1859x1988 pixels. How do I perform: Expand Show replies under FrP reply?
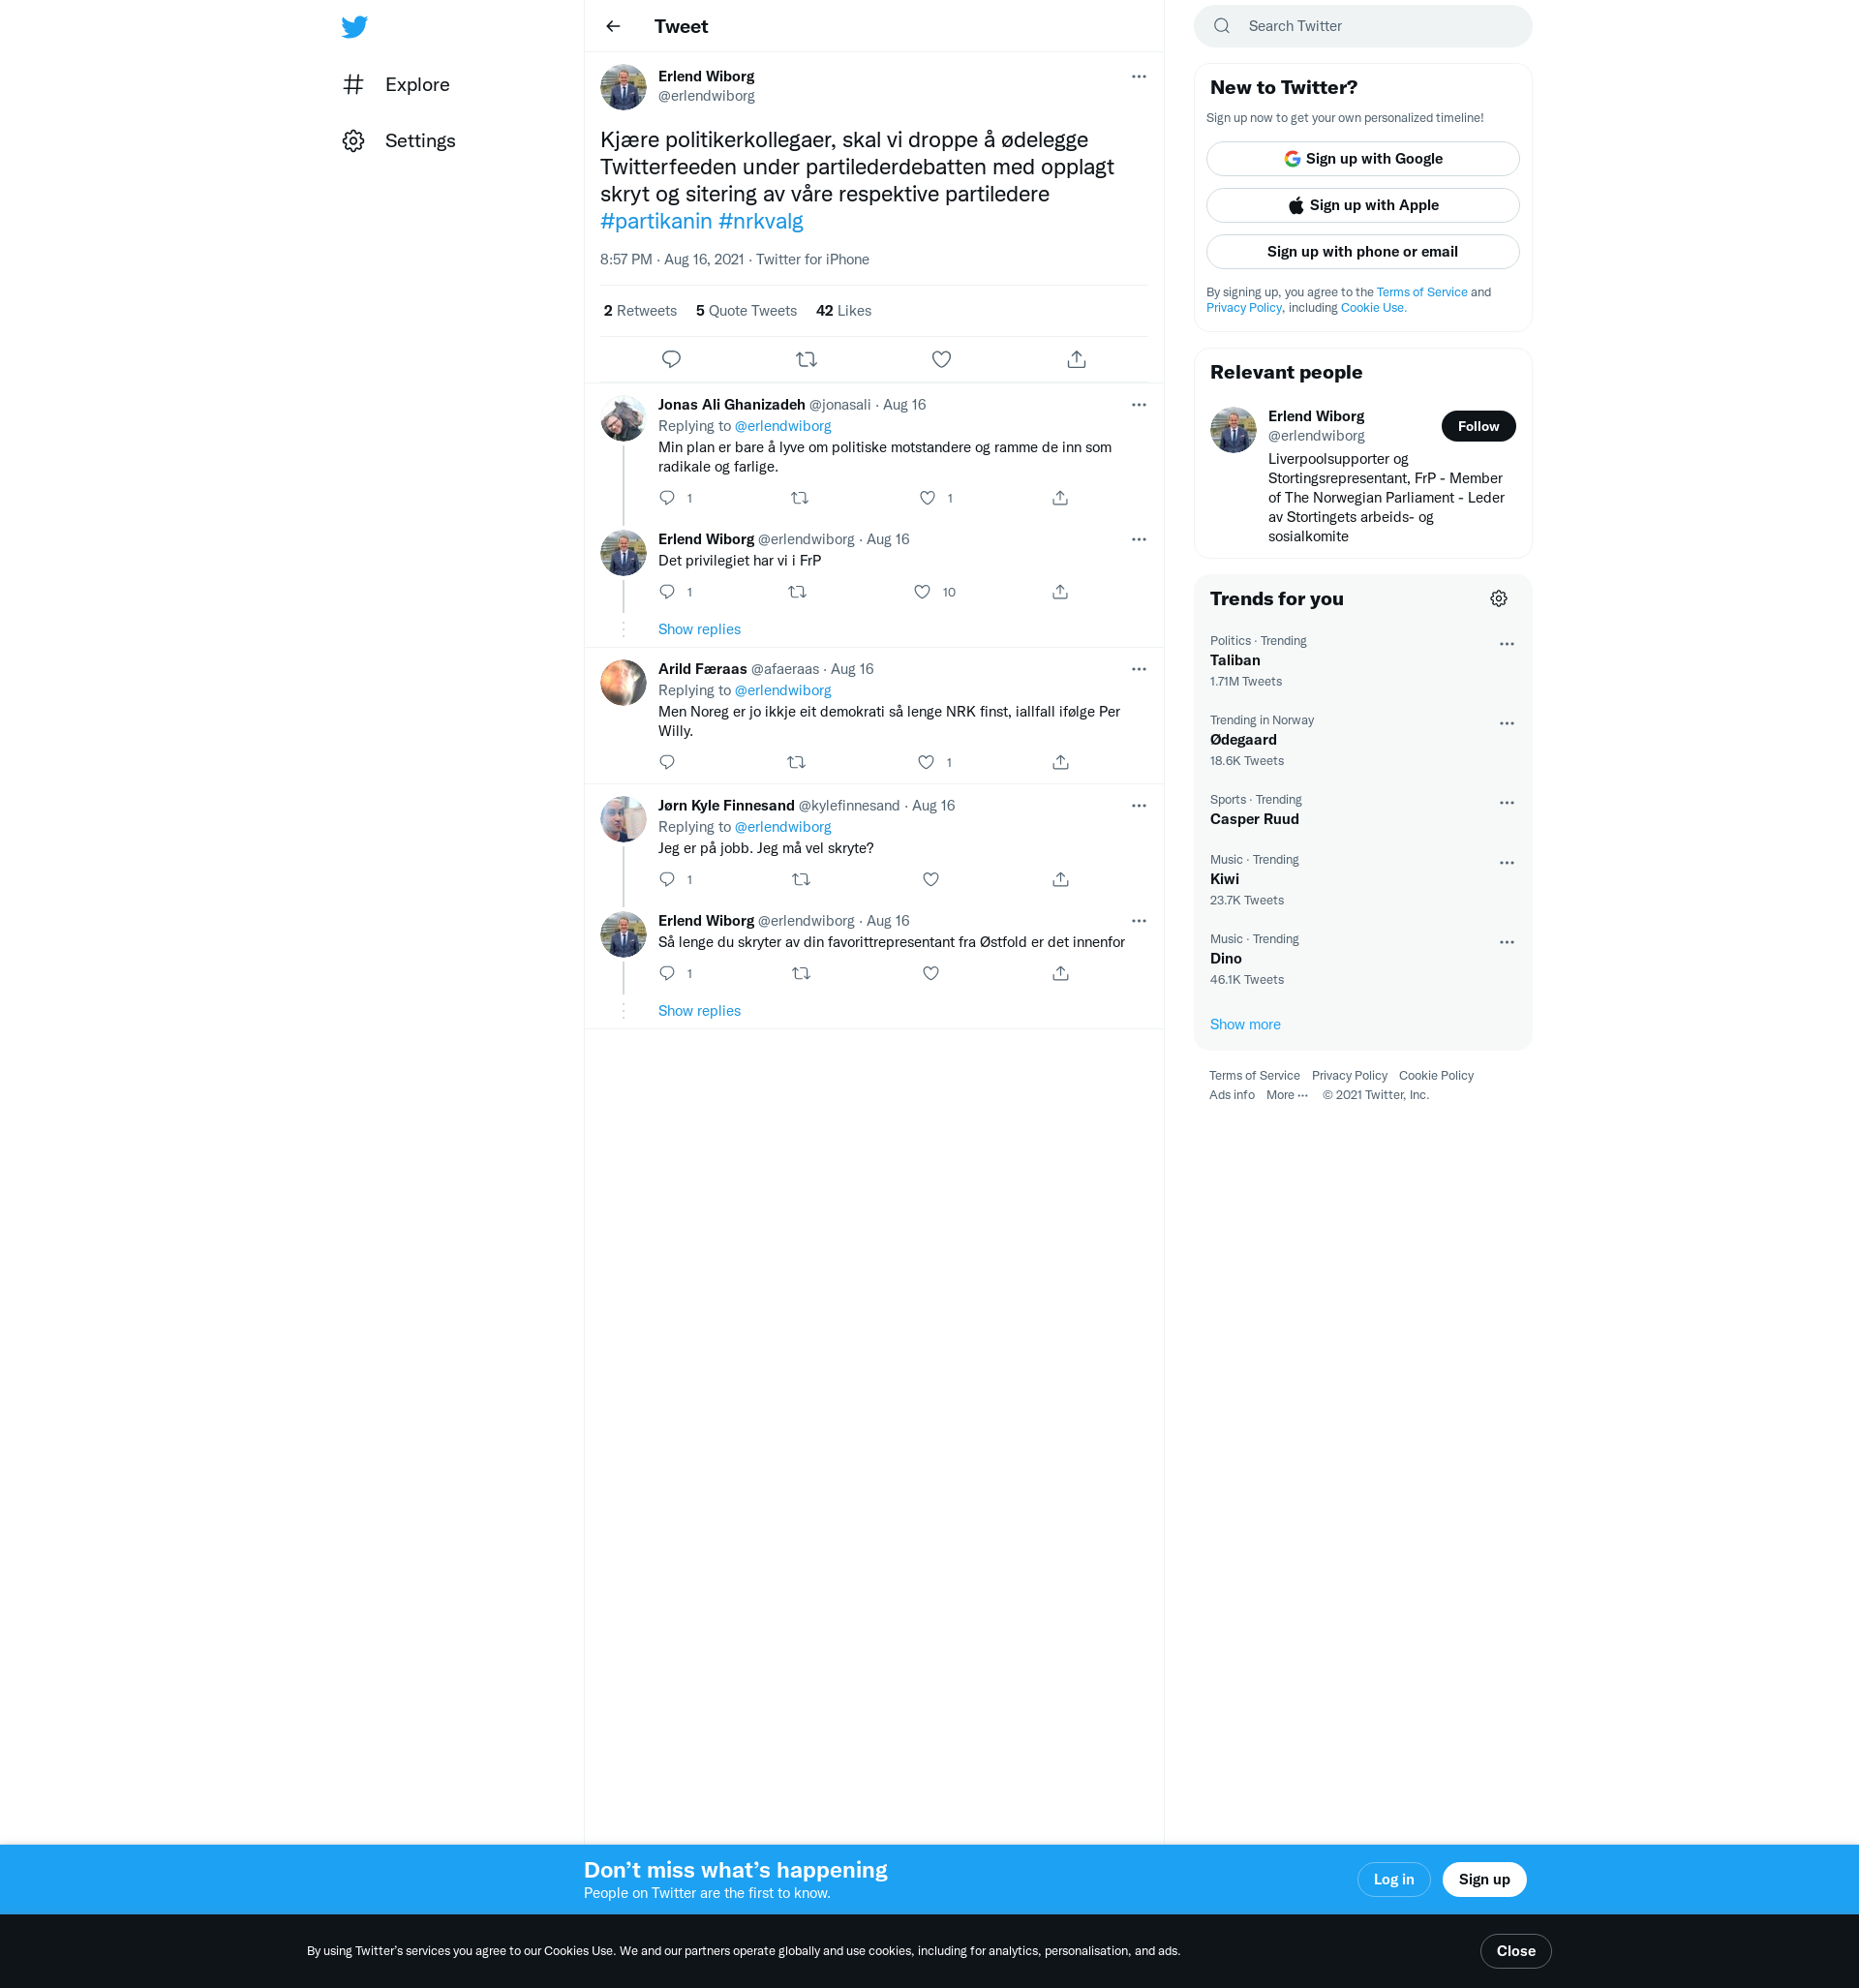699,629
